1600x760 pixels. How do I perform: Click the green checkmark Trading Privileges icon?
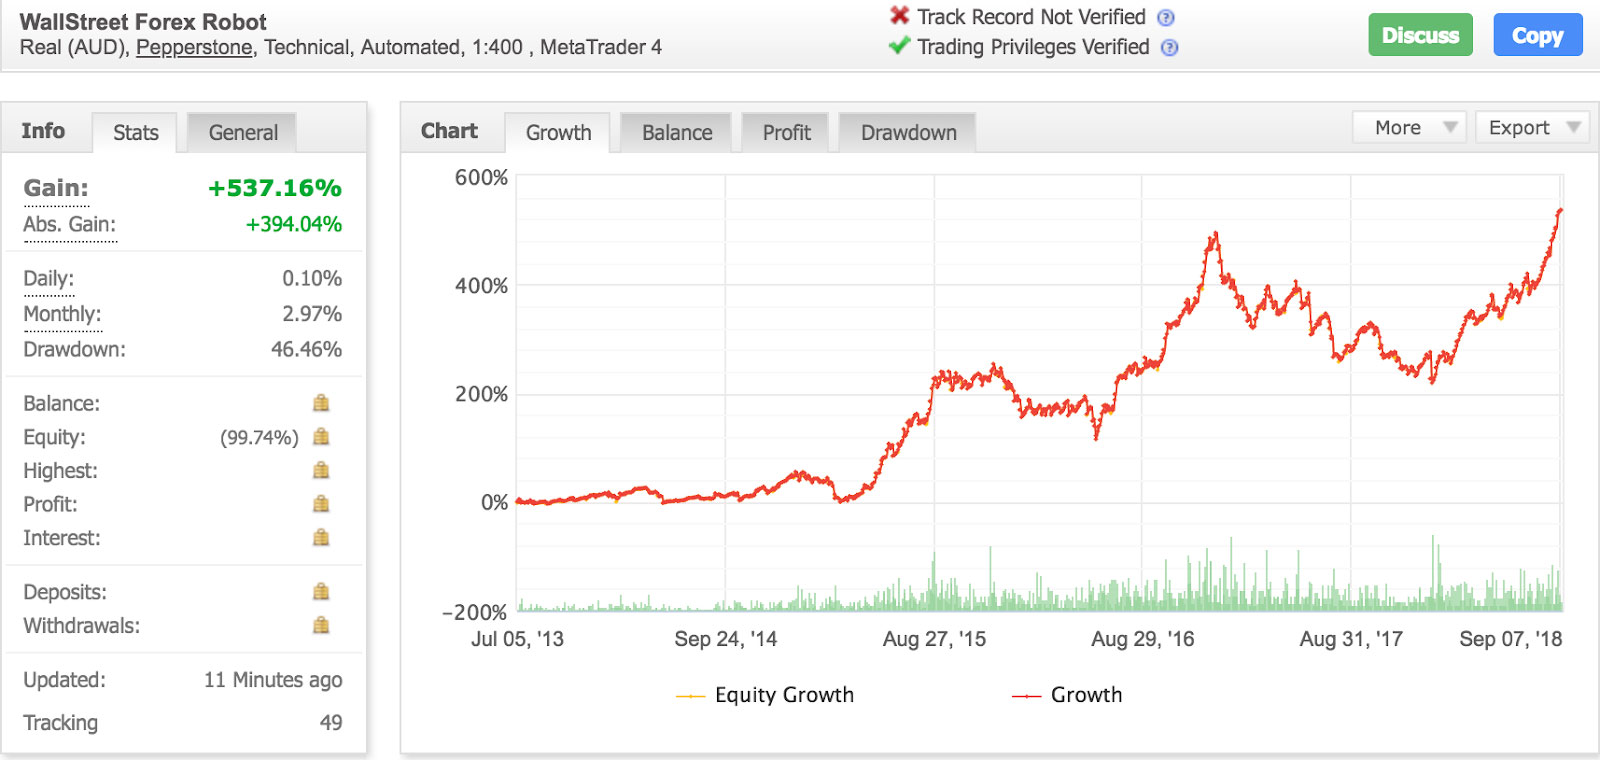(x=900, y=46)
